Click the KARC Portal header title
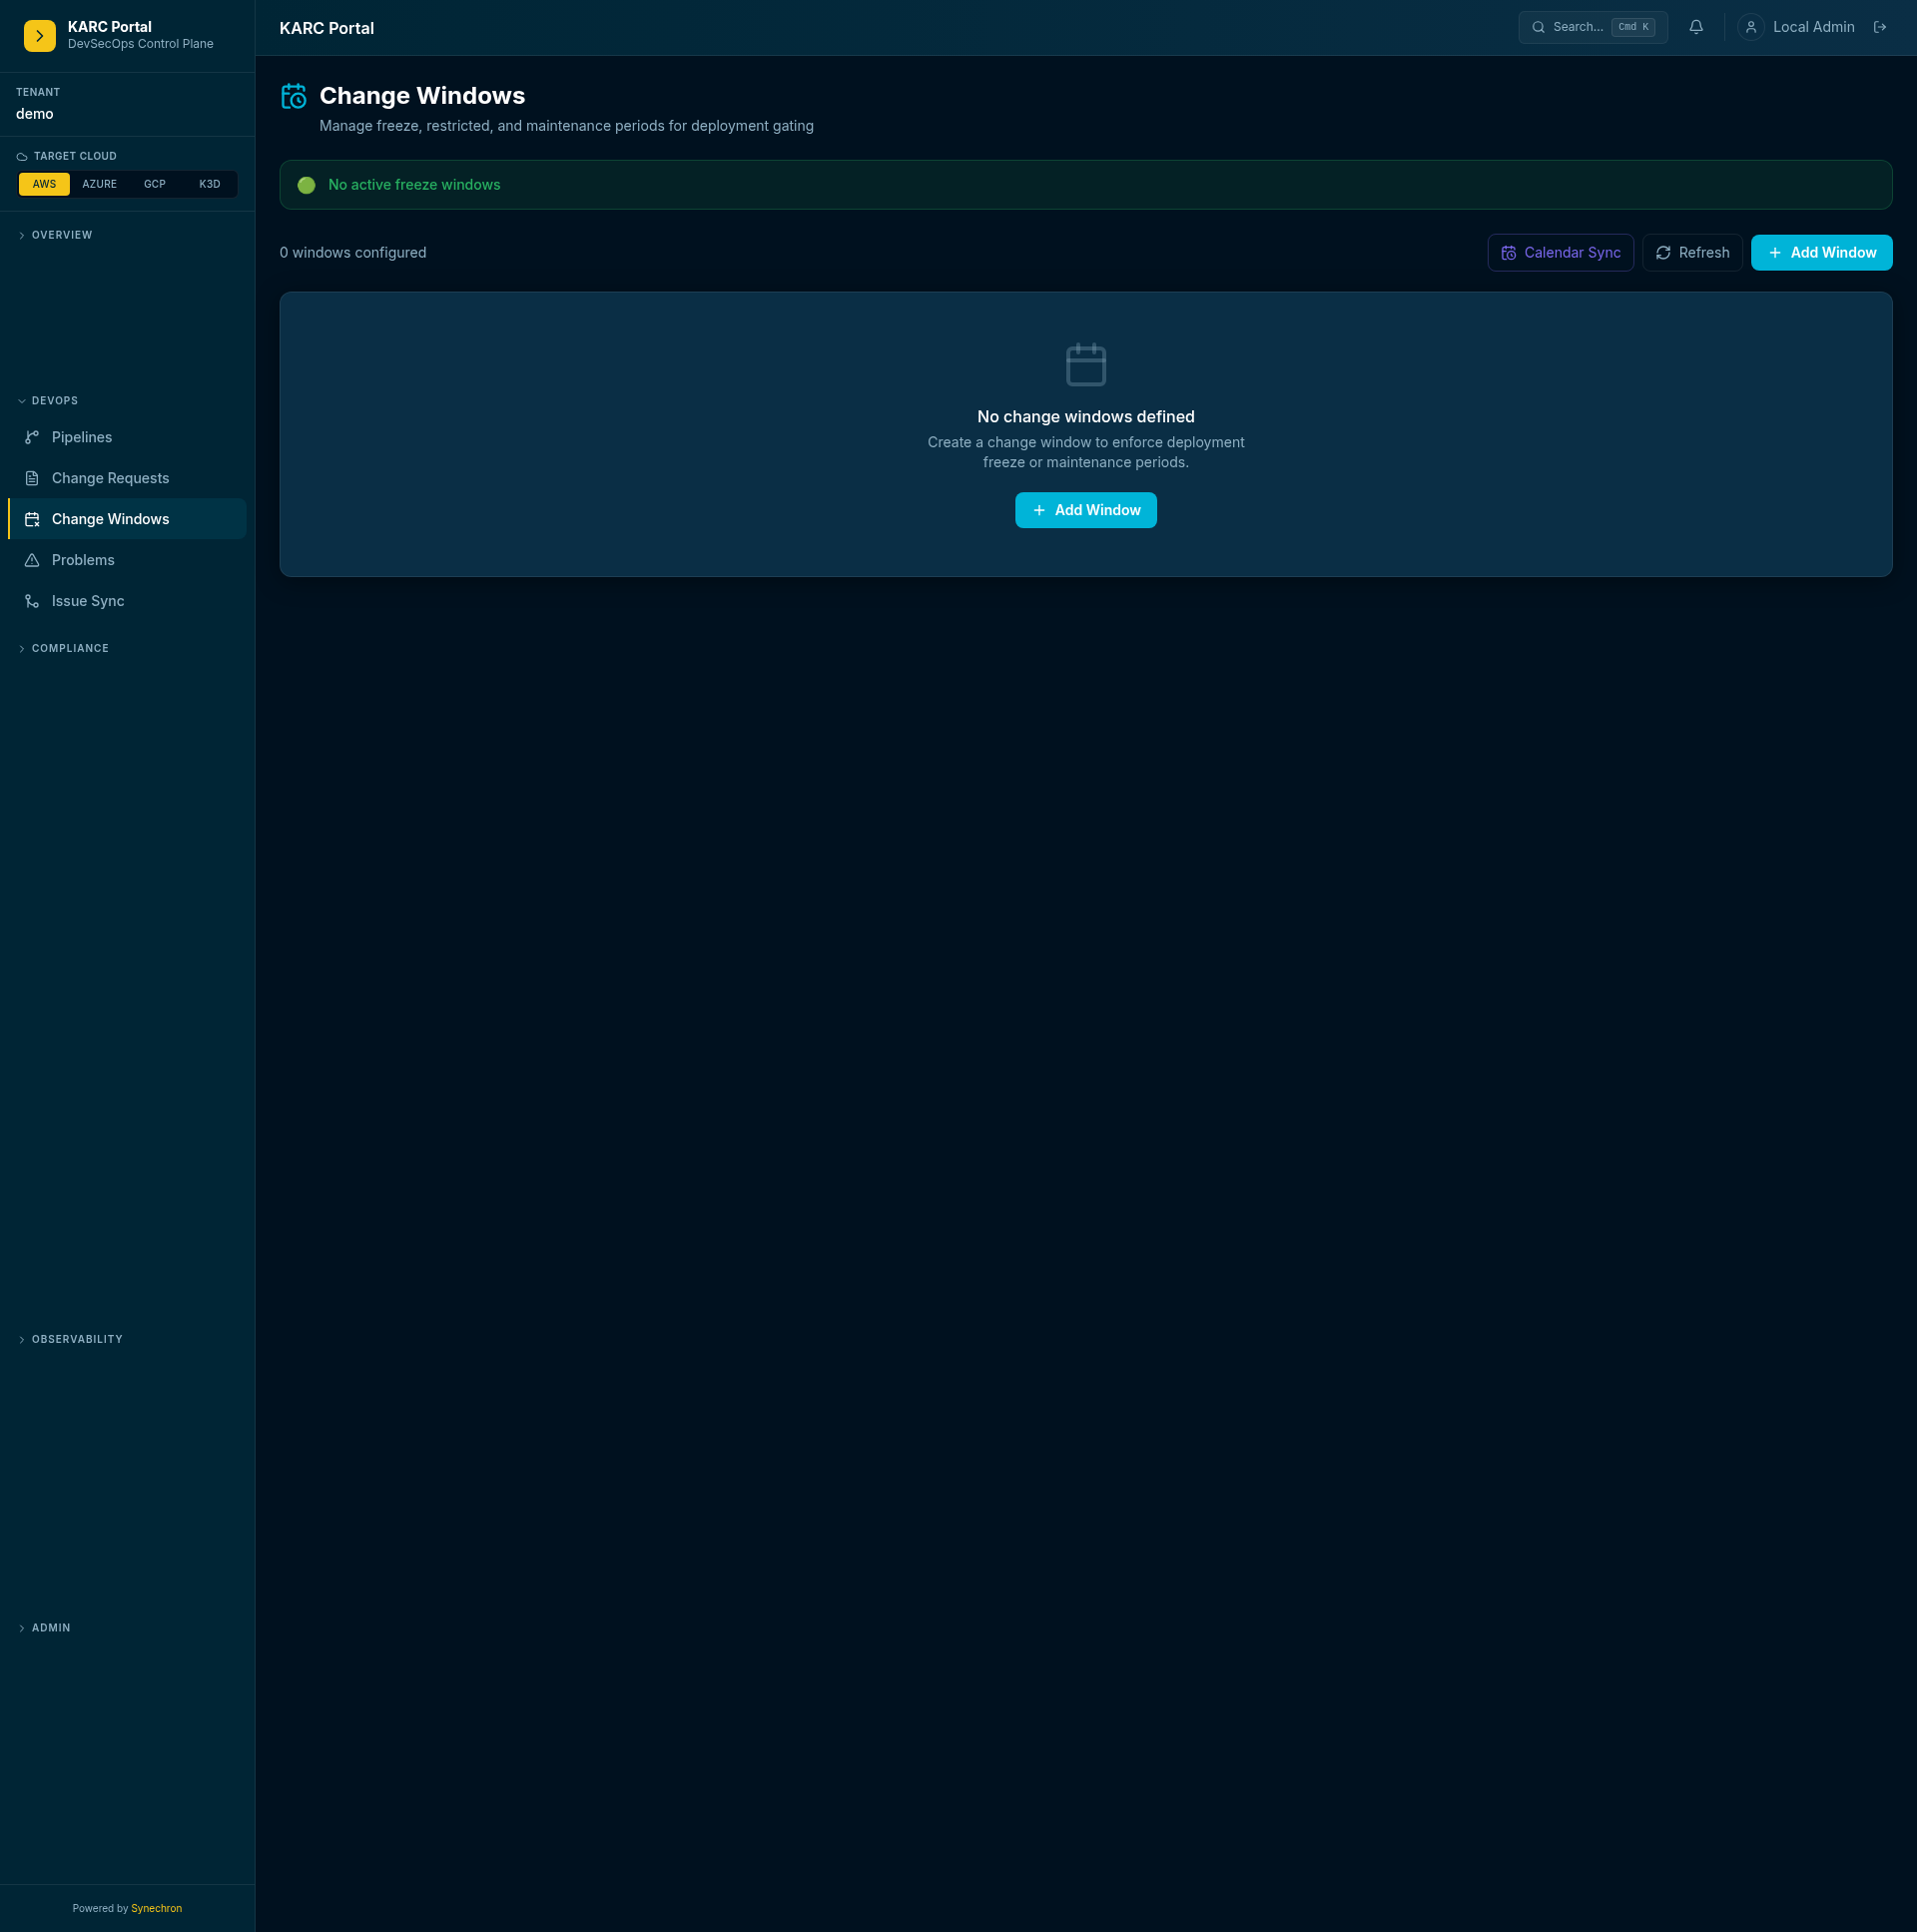 coord(327,28)
